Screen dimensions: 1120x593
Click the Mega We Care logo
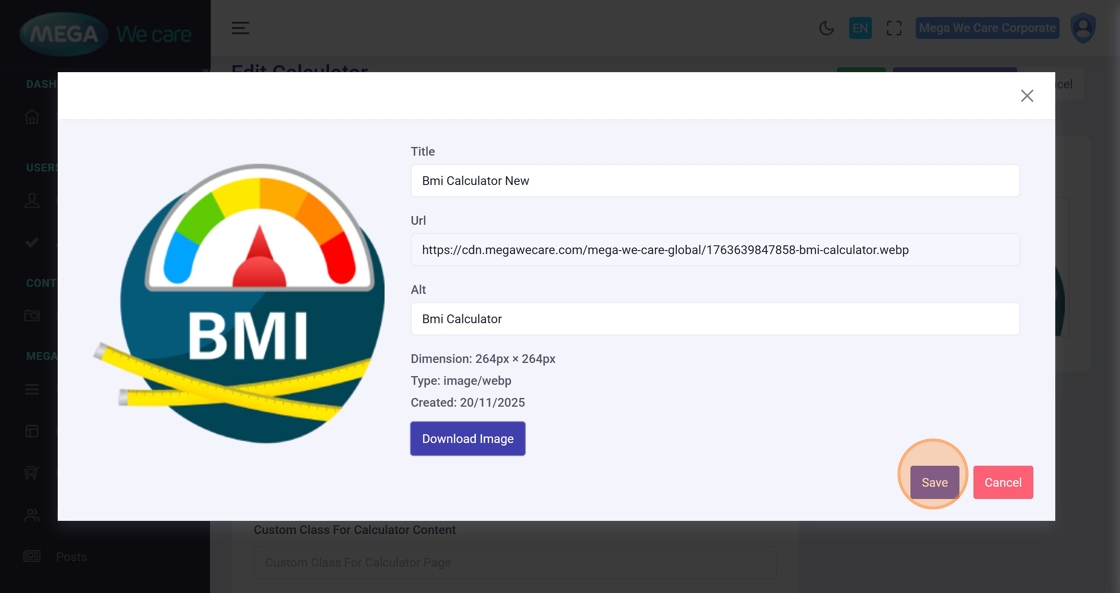[x=105, y=34]
